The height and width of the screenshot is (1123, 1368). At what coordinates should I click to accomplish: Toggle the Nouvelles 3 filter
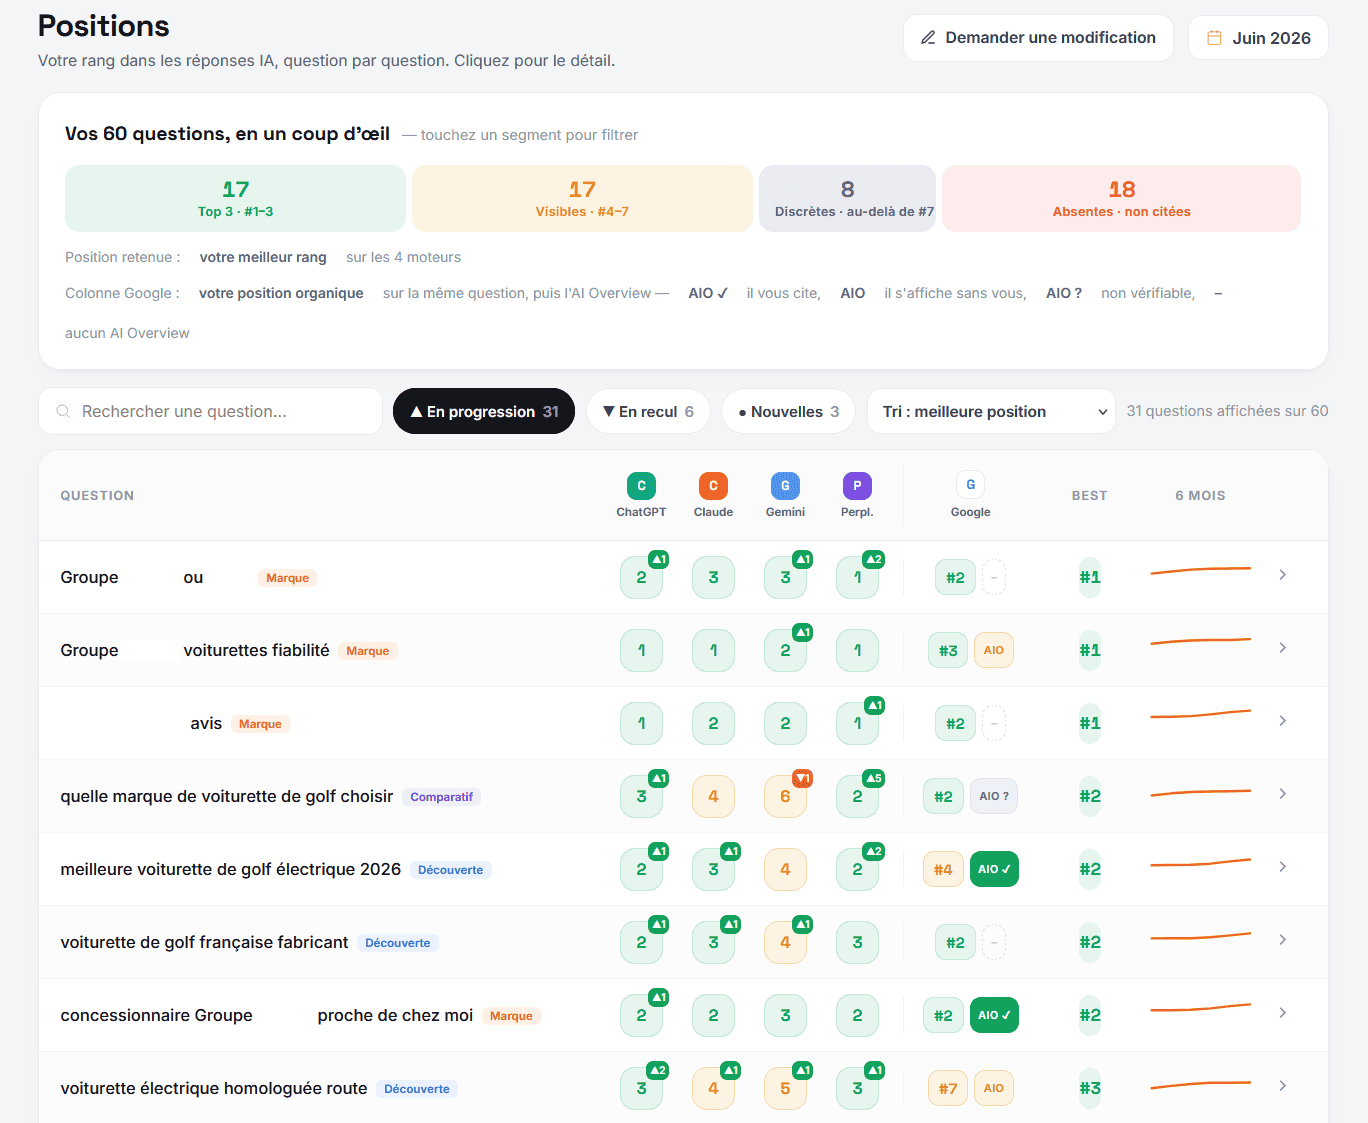click(x=788, y=411)
